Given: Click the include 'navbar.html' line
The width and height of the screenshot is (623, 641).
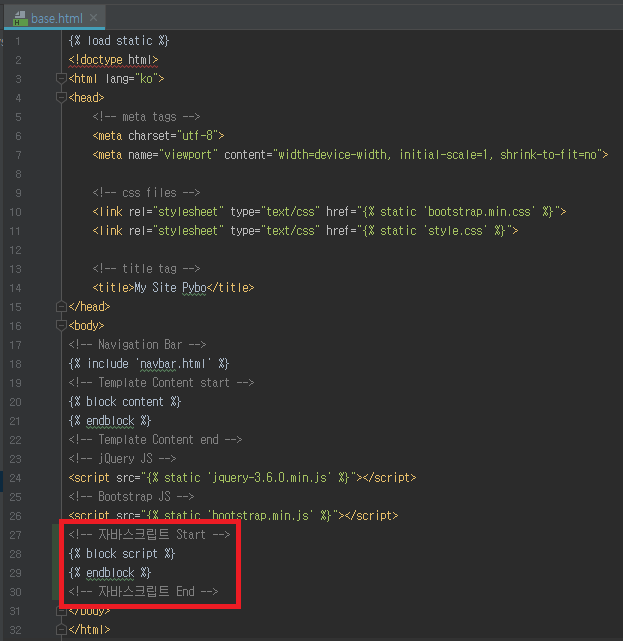Looking at the screenshot, I should coord(149,363).
